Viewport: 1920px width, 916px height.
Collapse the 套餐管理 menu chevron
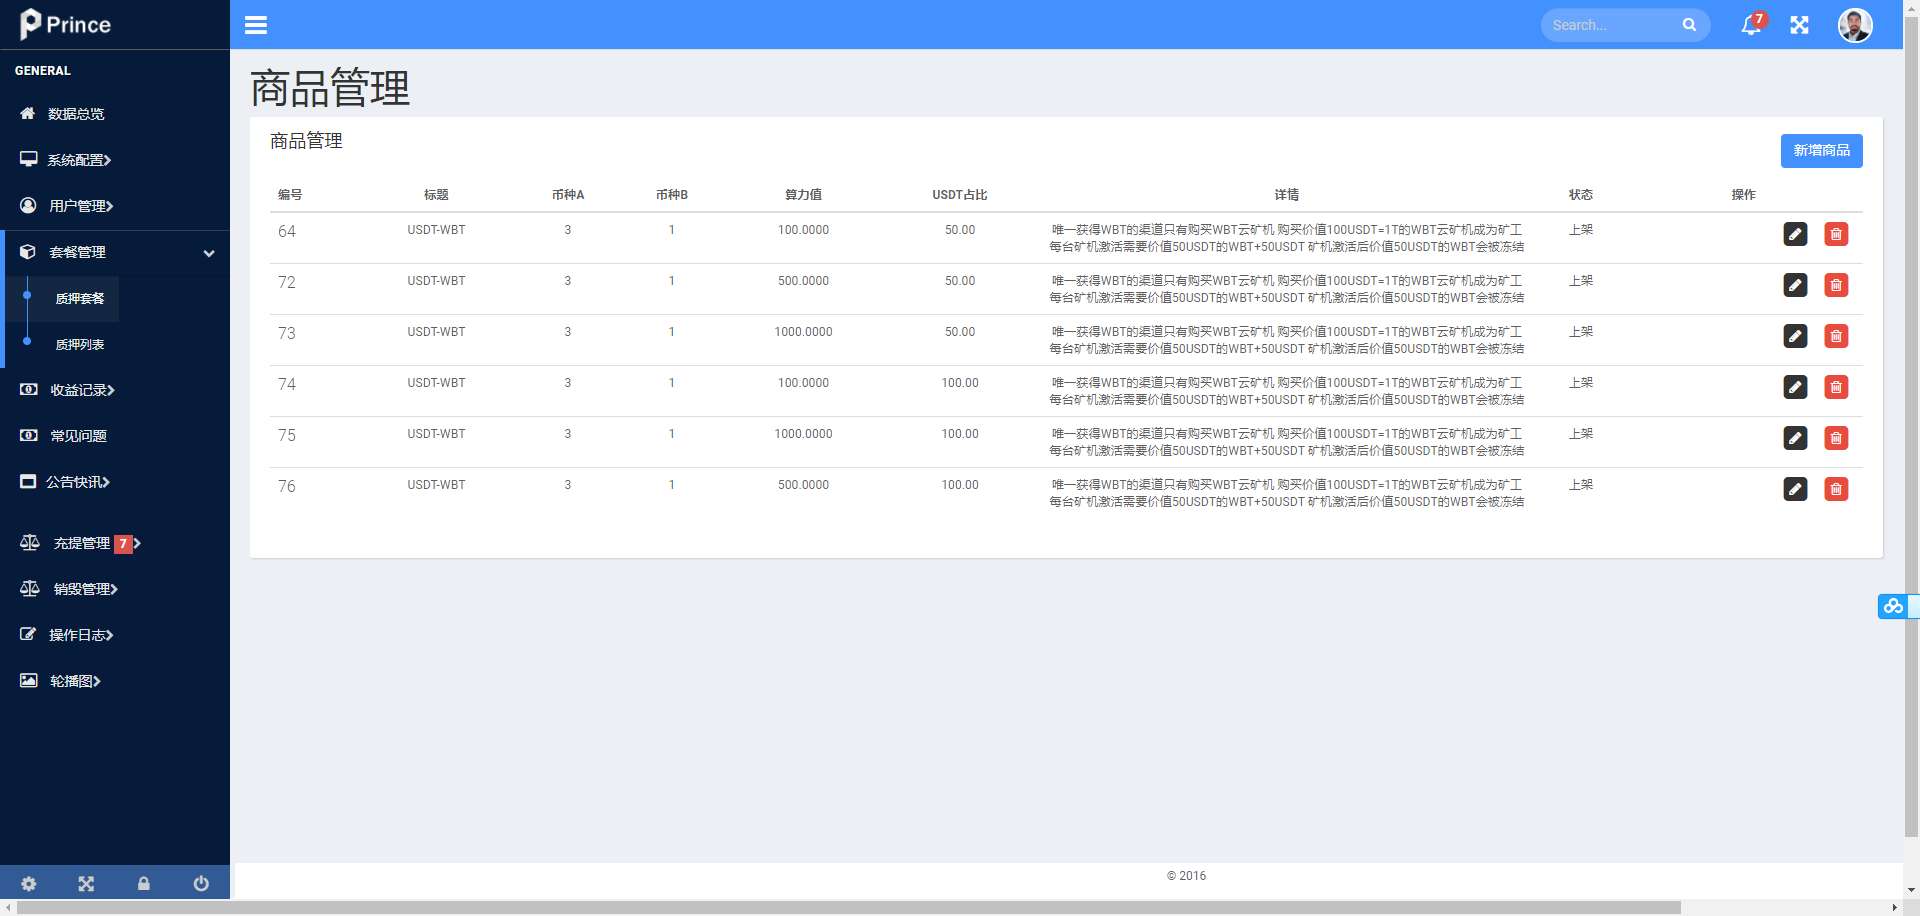pyautogui.click(x=209, y=253)
